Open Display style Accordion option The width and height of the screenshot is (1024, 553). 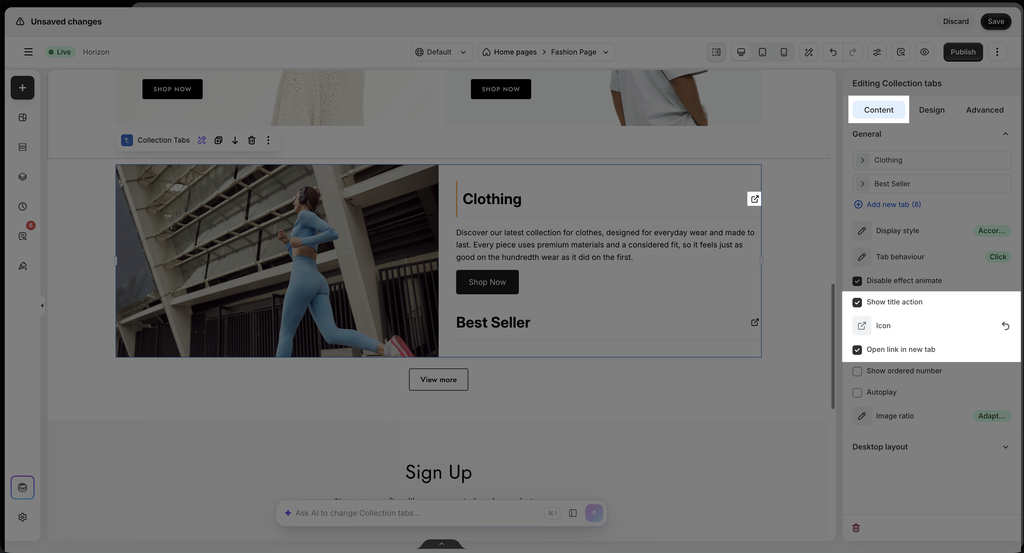click(x=991, y=231)
